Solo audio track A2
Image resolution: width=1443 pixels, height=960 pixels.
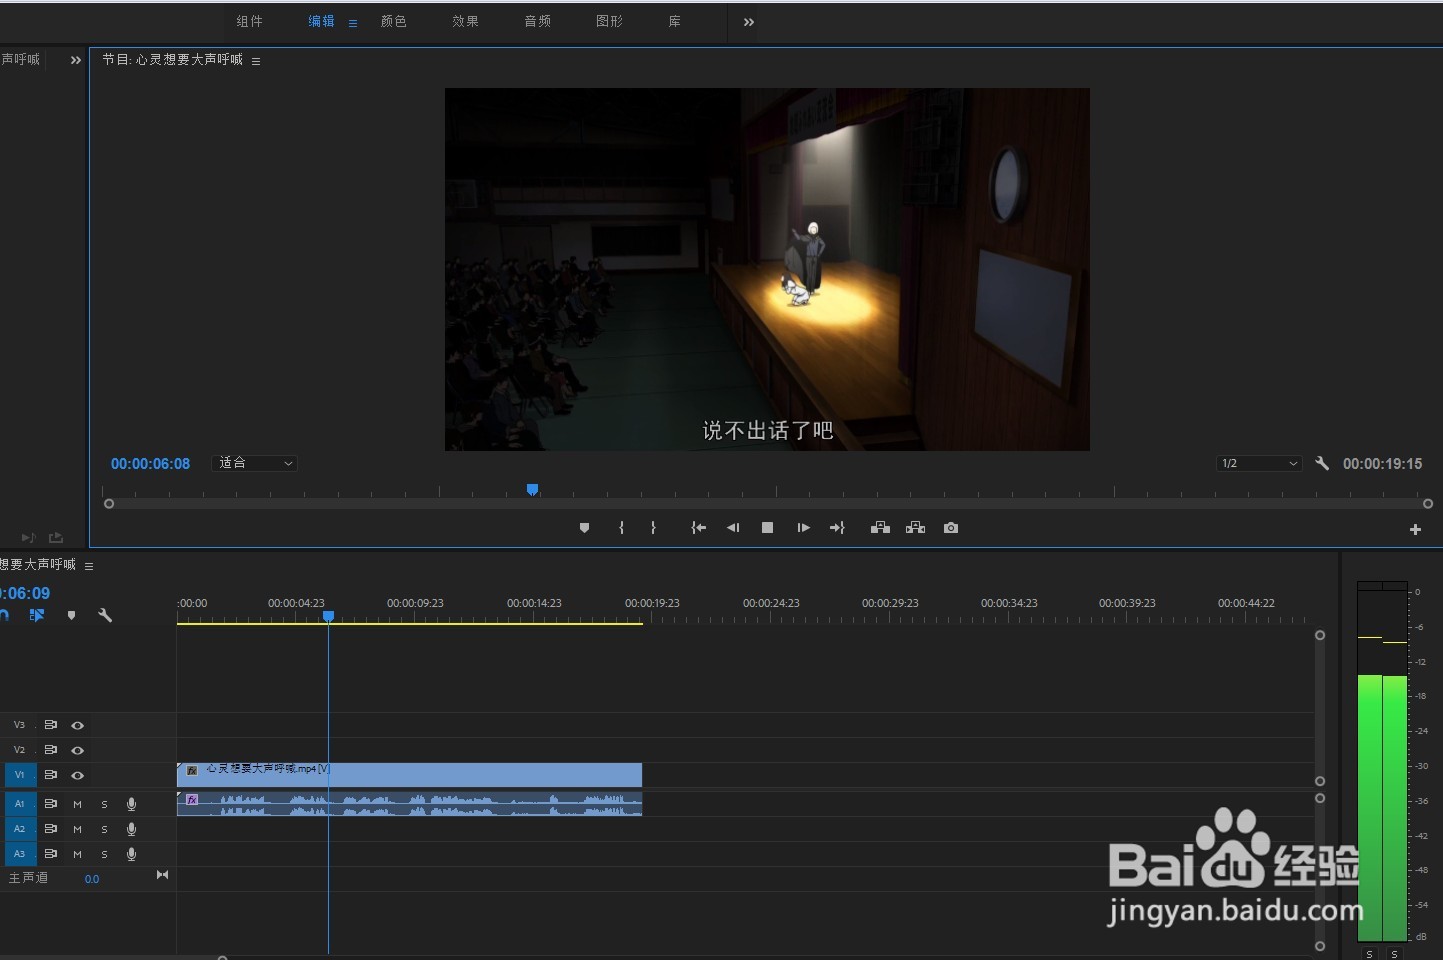[104, 829]
